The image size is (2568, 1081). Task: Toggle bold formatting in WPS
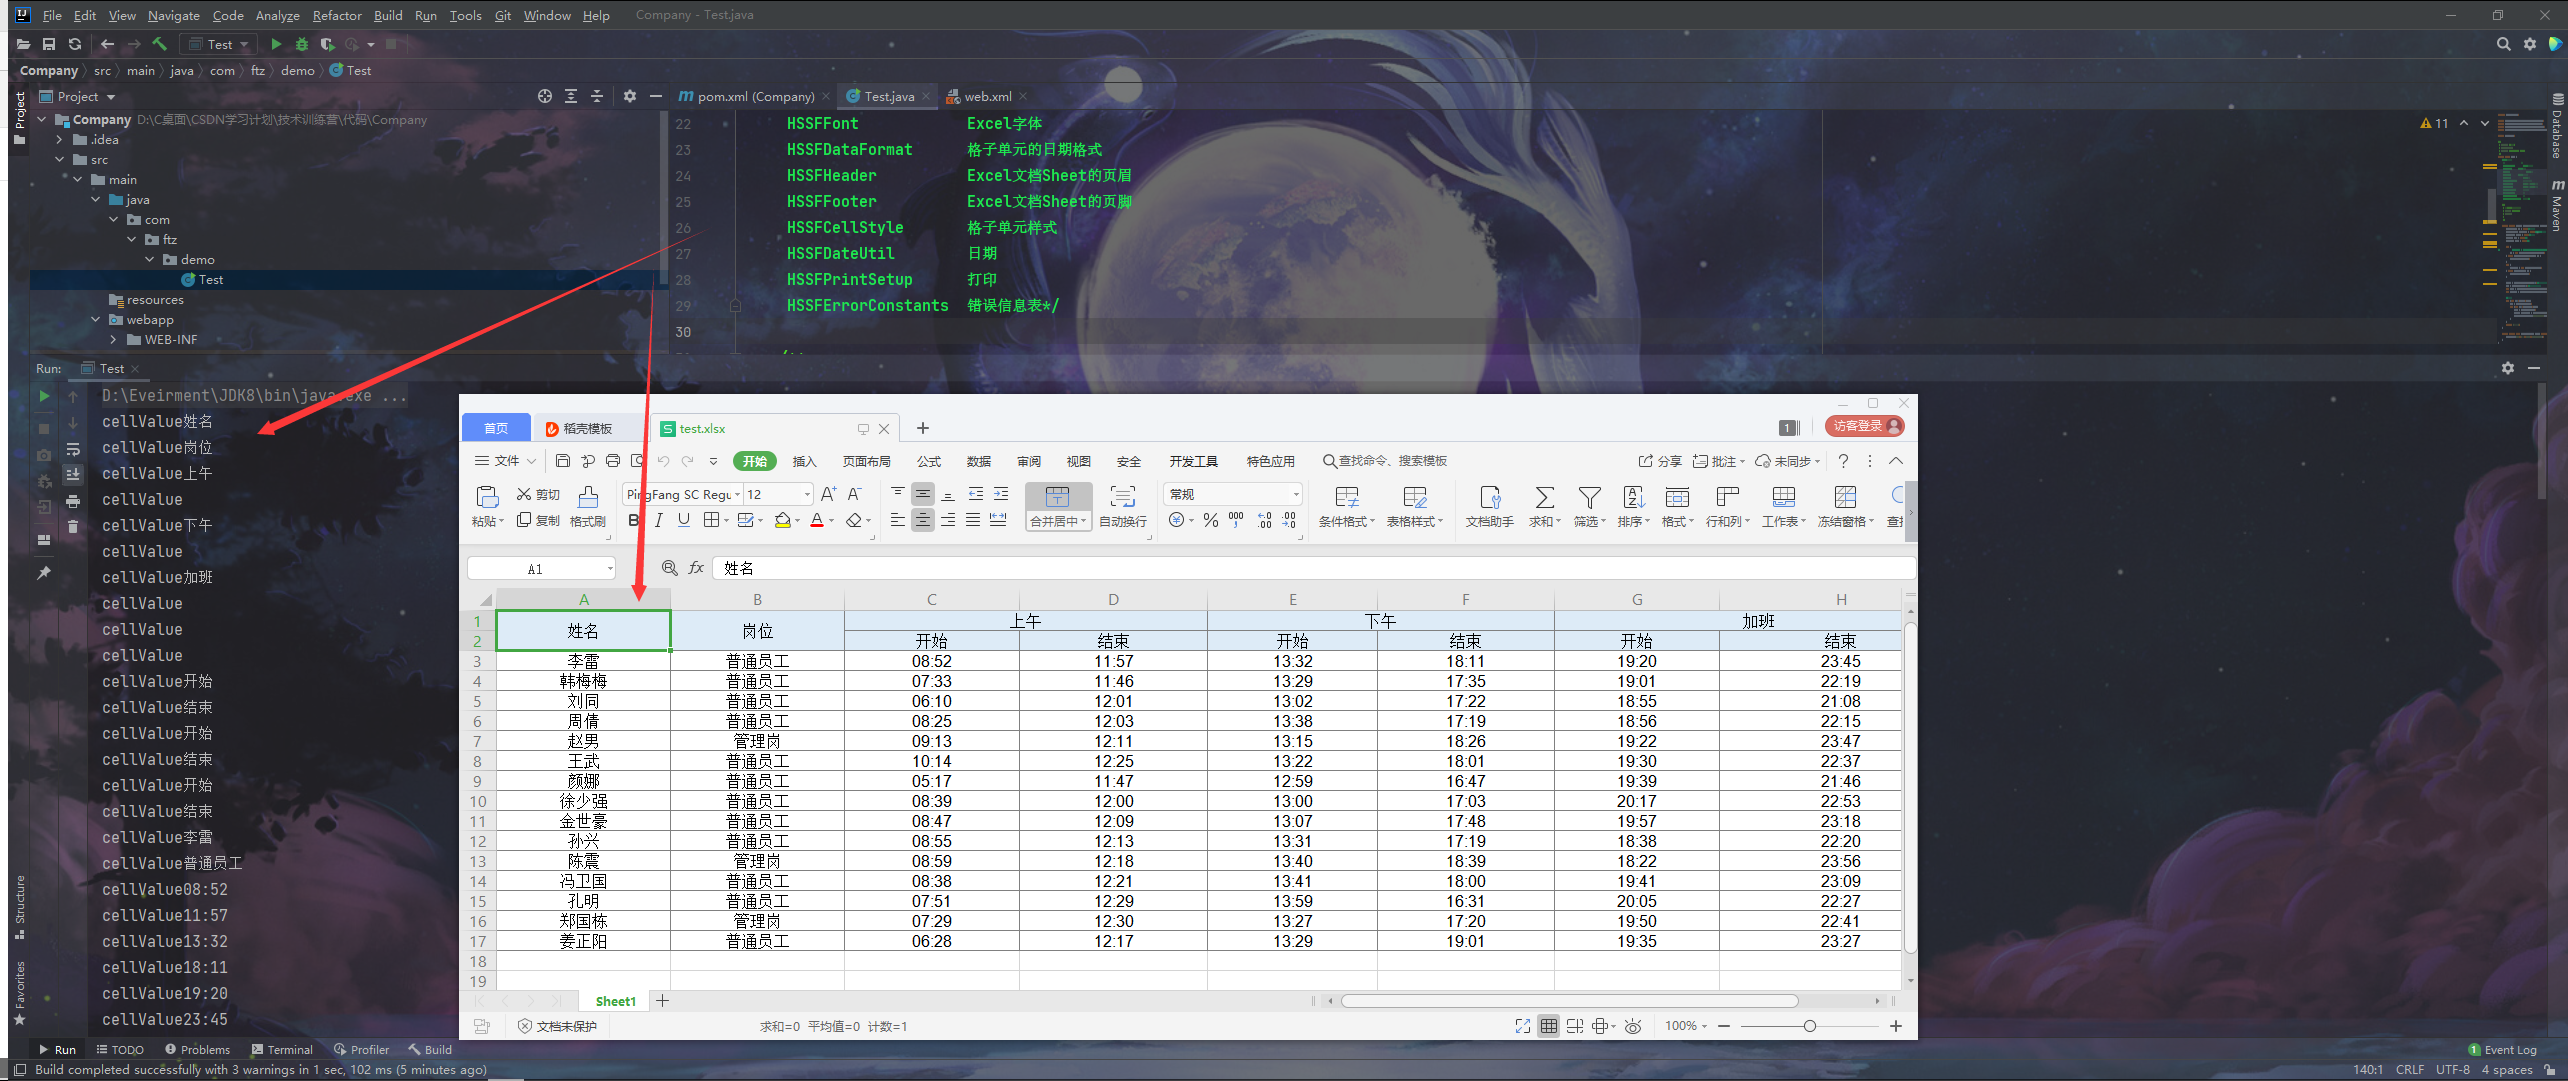pos(633,519)
